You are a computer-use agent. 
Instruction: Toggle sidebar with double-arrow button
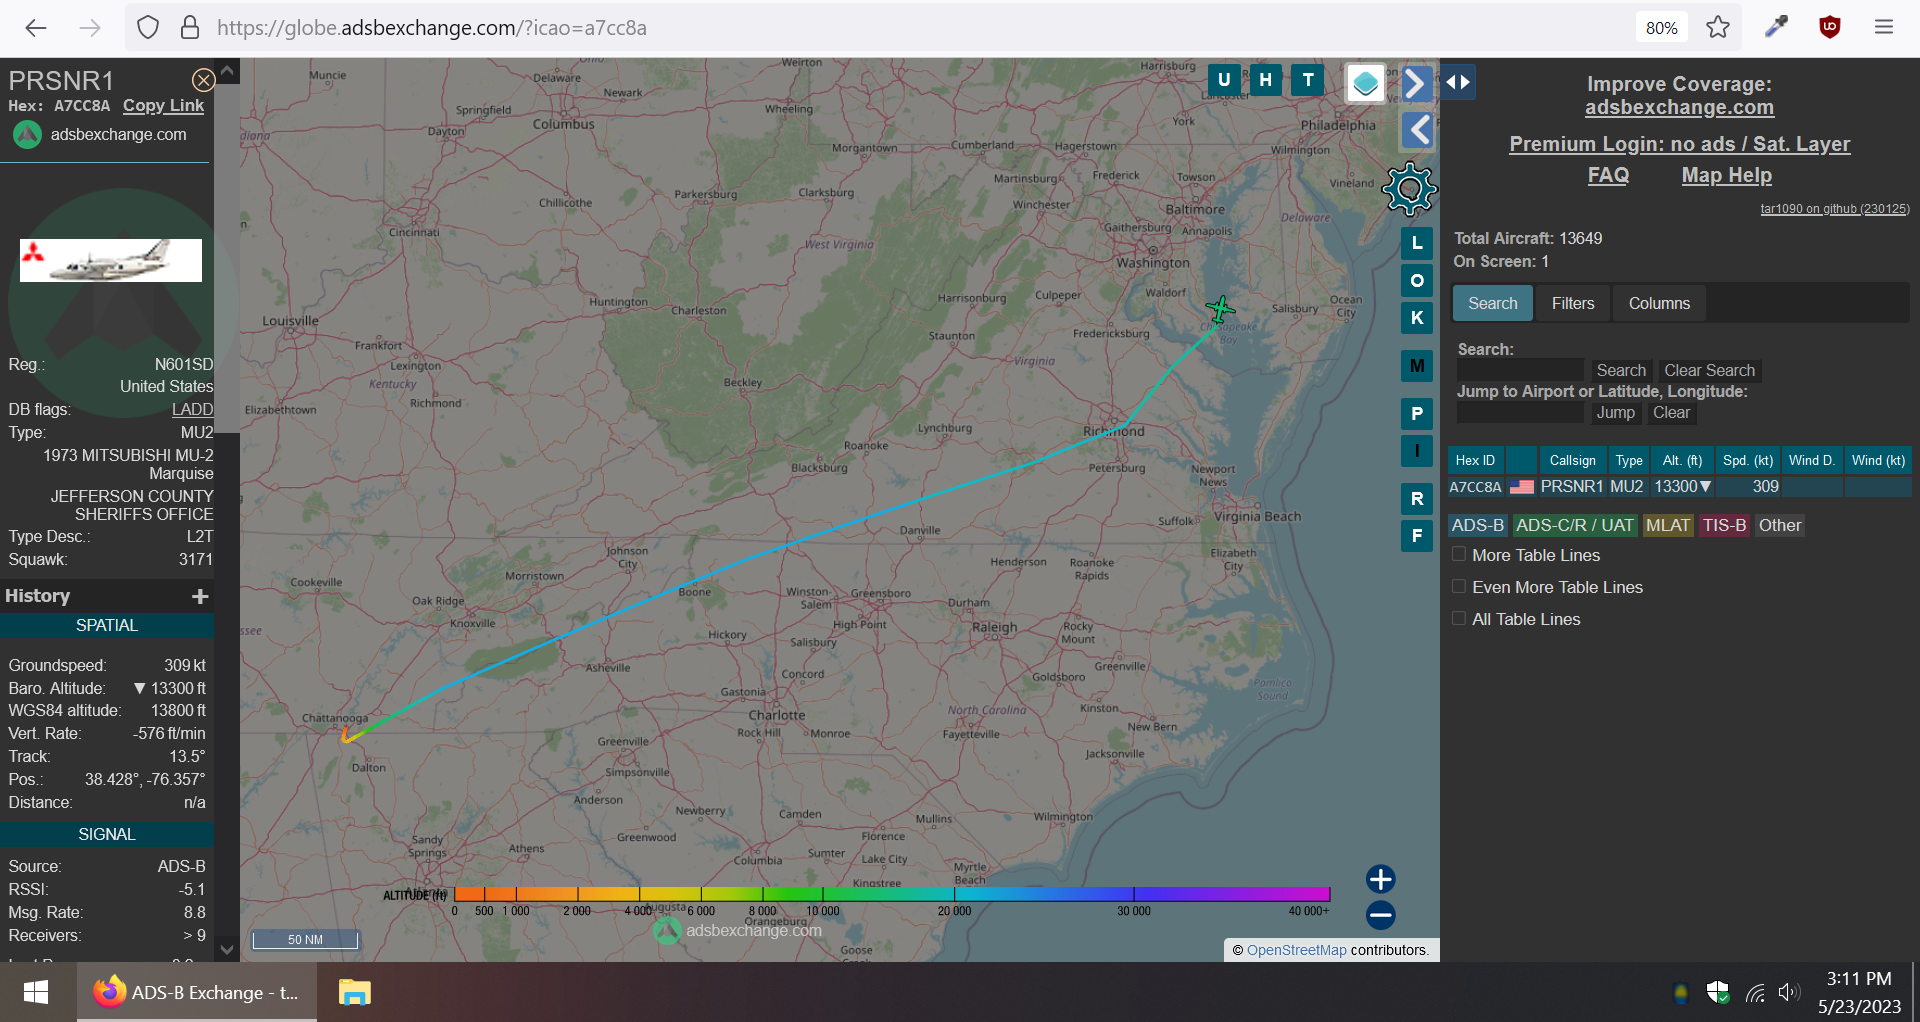coord(1458,82)
